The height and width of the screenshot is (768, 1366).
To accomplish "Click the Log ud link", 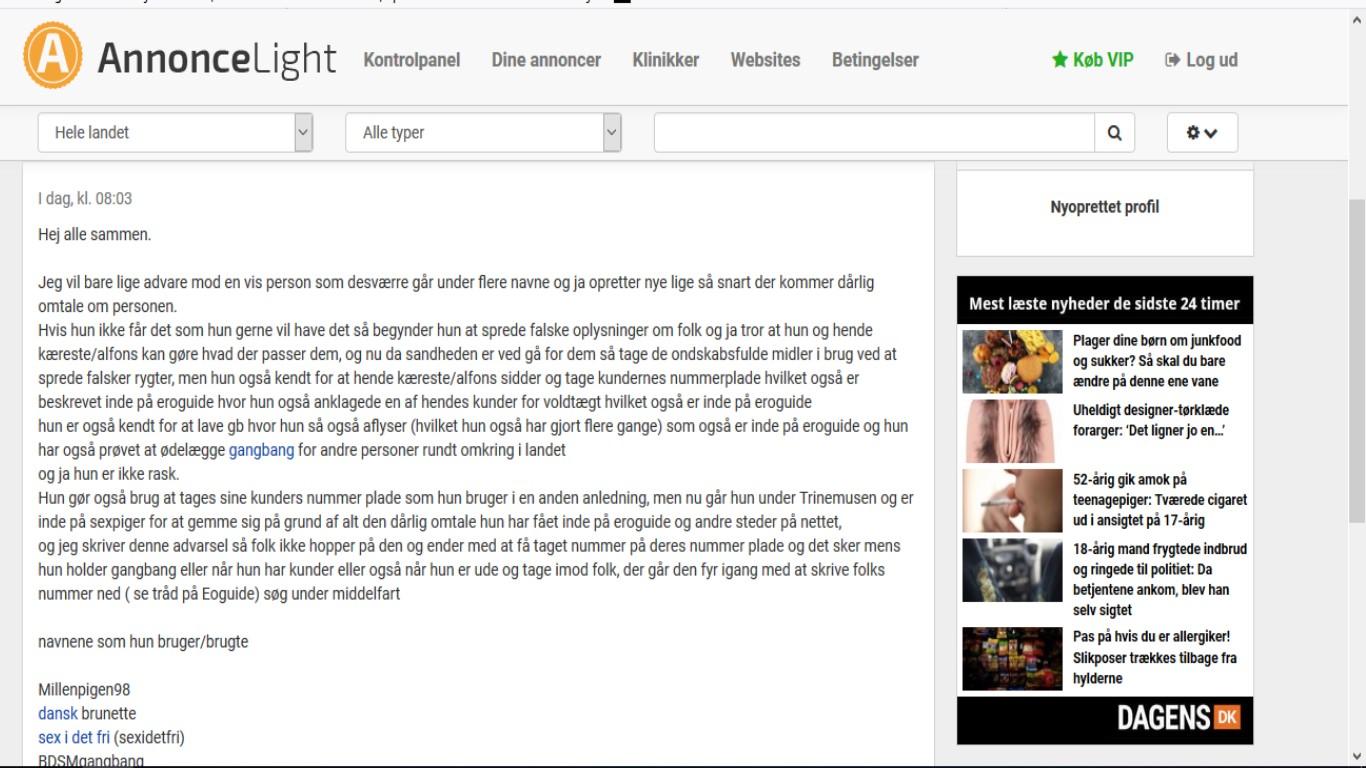I will pos(1202,60).
